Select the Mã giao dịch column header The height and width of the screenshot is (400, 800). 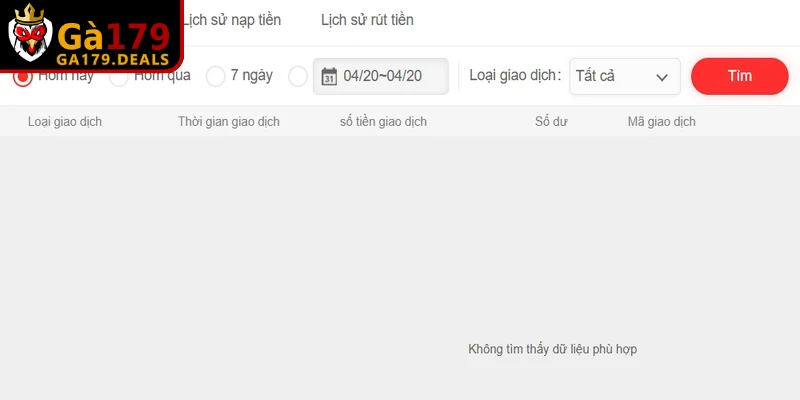[661, 122]
